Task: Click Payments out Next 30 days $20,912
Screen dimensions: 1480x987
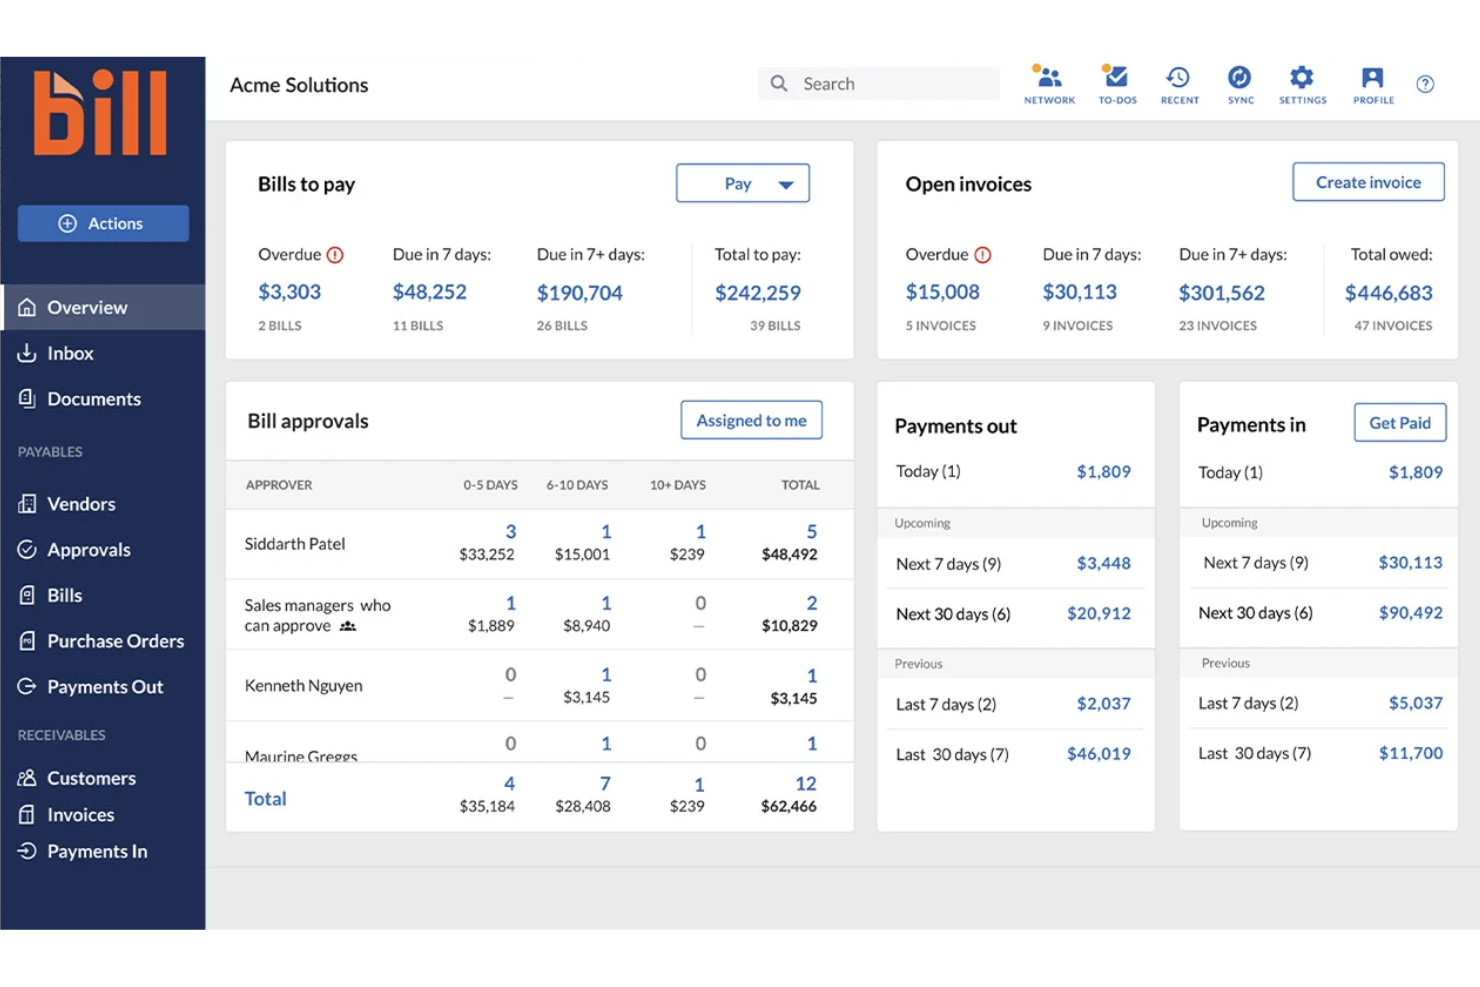Action: click(x=1099, y=613)
